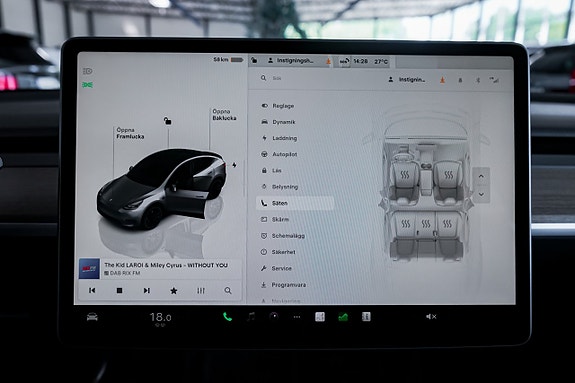Open the car controls icon in bottom bar
The width and height of the screenshot is (575, 383).
(92, 317)
